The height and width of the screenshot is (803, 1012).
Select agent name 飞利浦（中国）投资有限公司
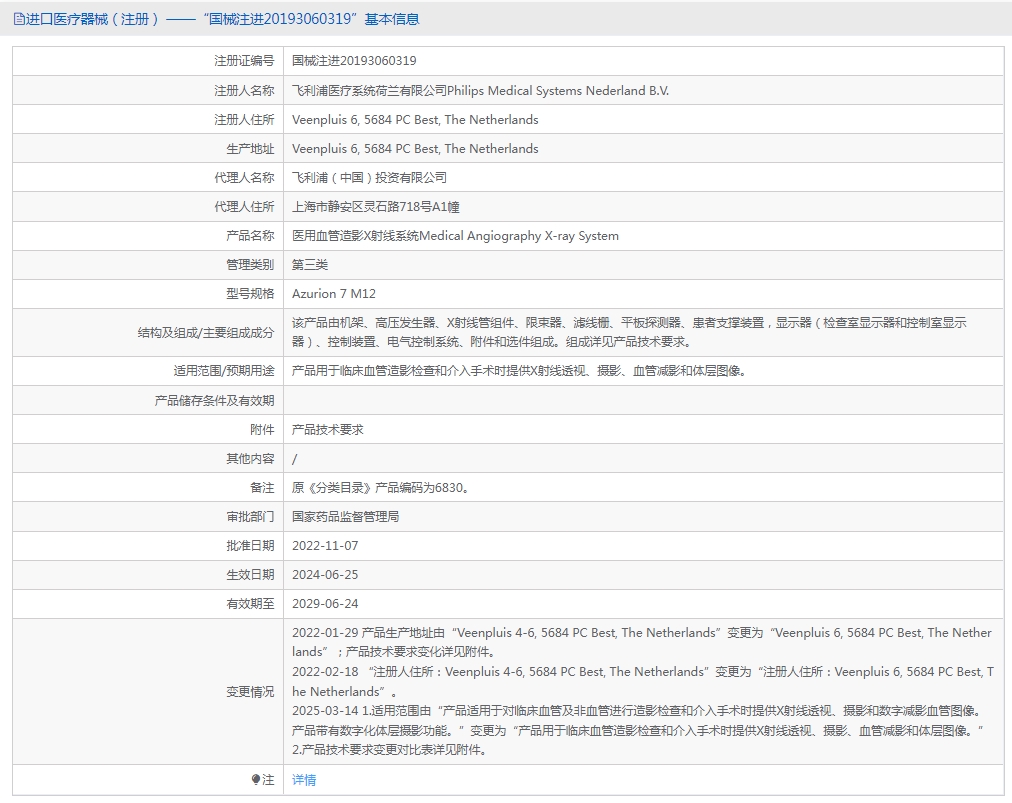[x=369, y=178]
